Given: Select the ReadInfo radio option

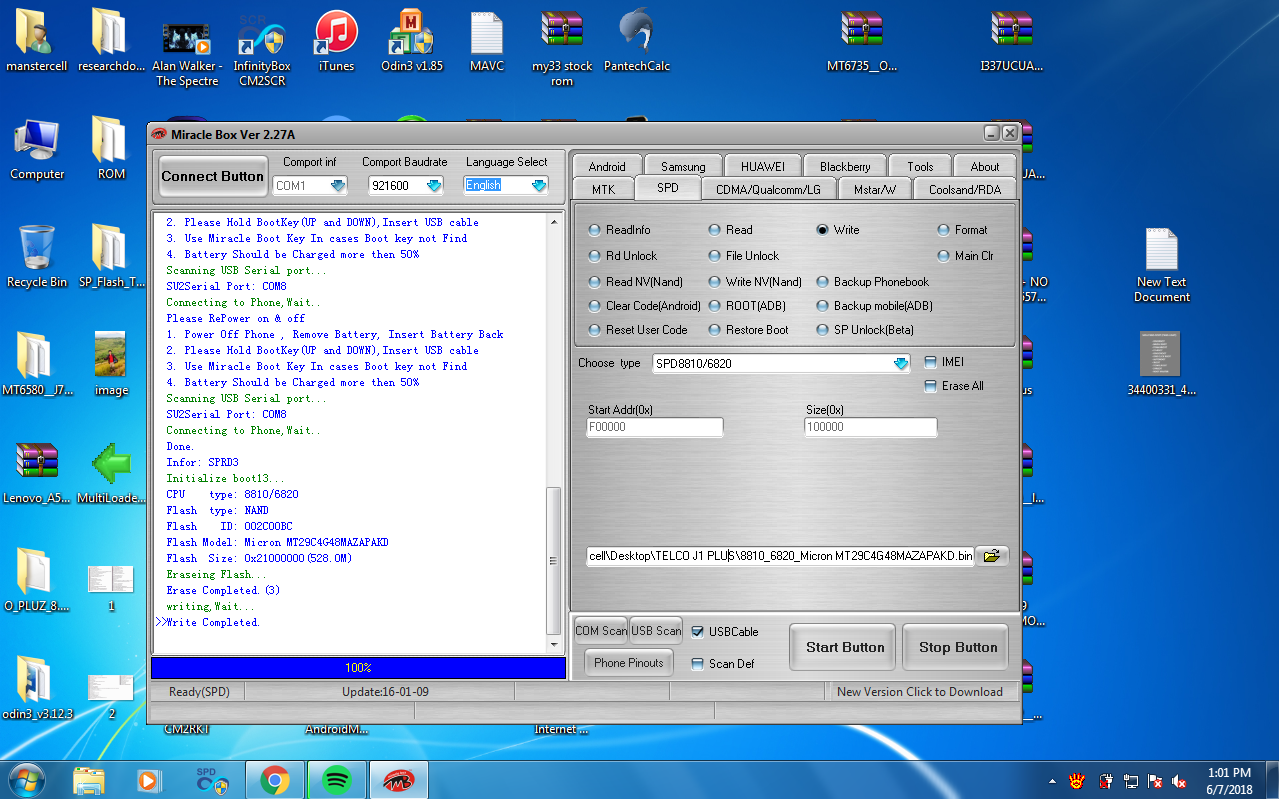Looking at the screenshot, I should coord(620,230).
